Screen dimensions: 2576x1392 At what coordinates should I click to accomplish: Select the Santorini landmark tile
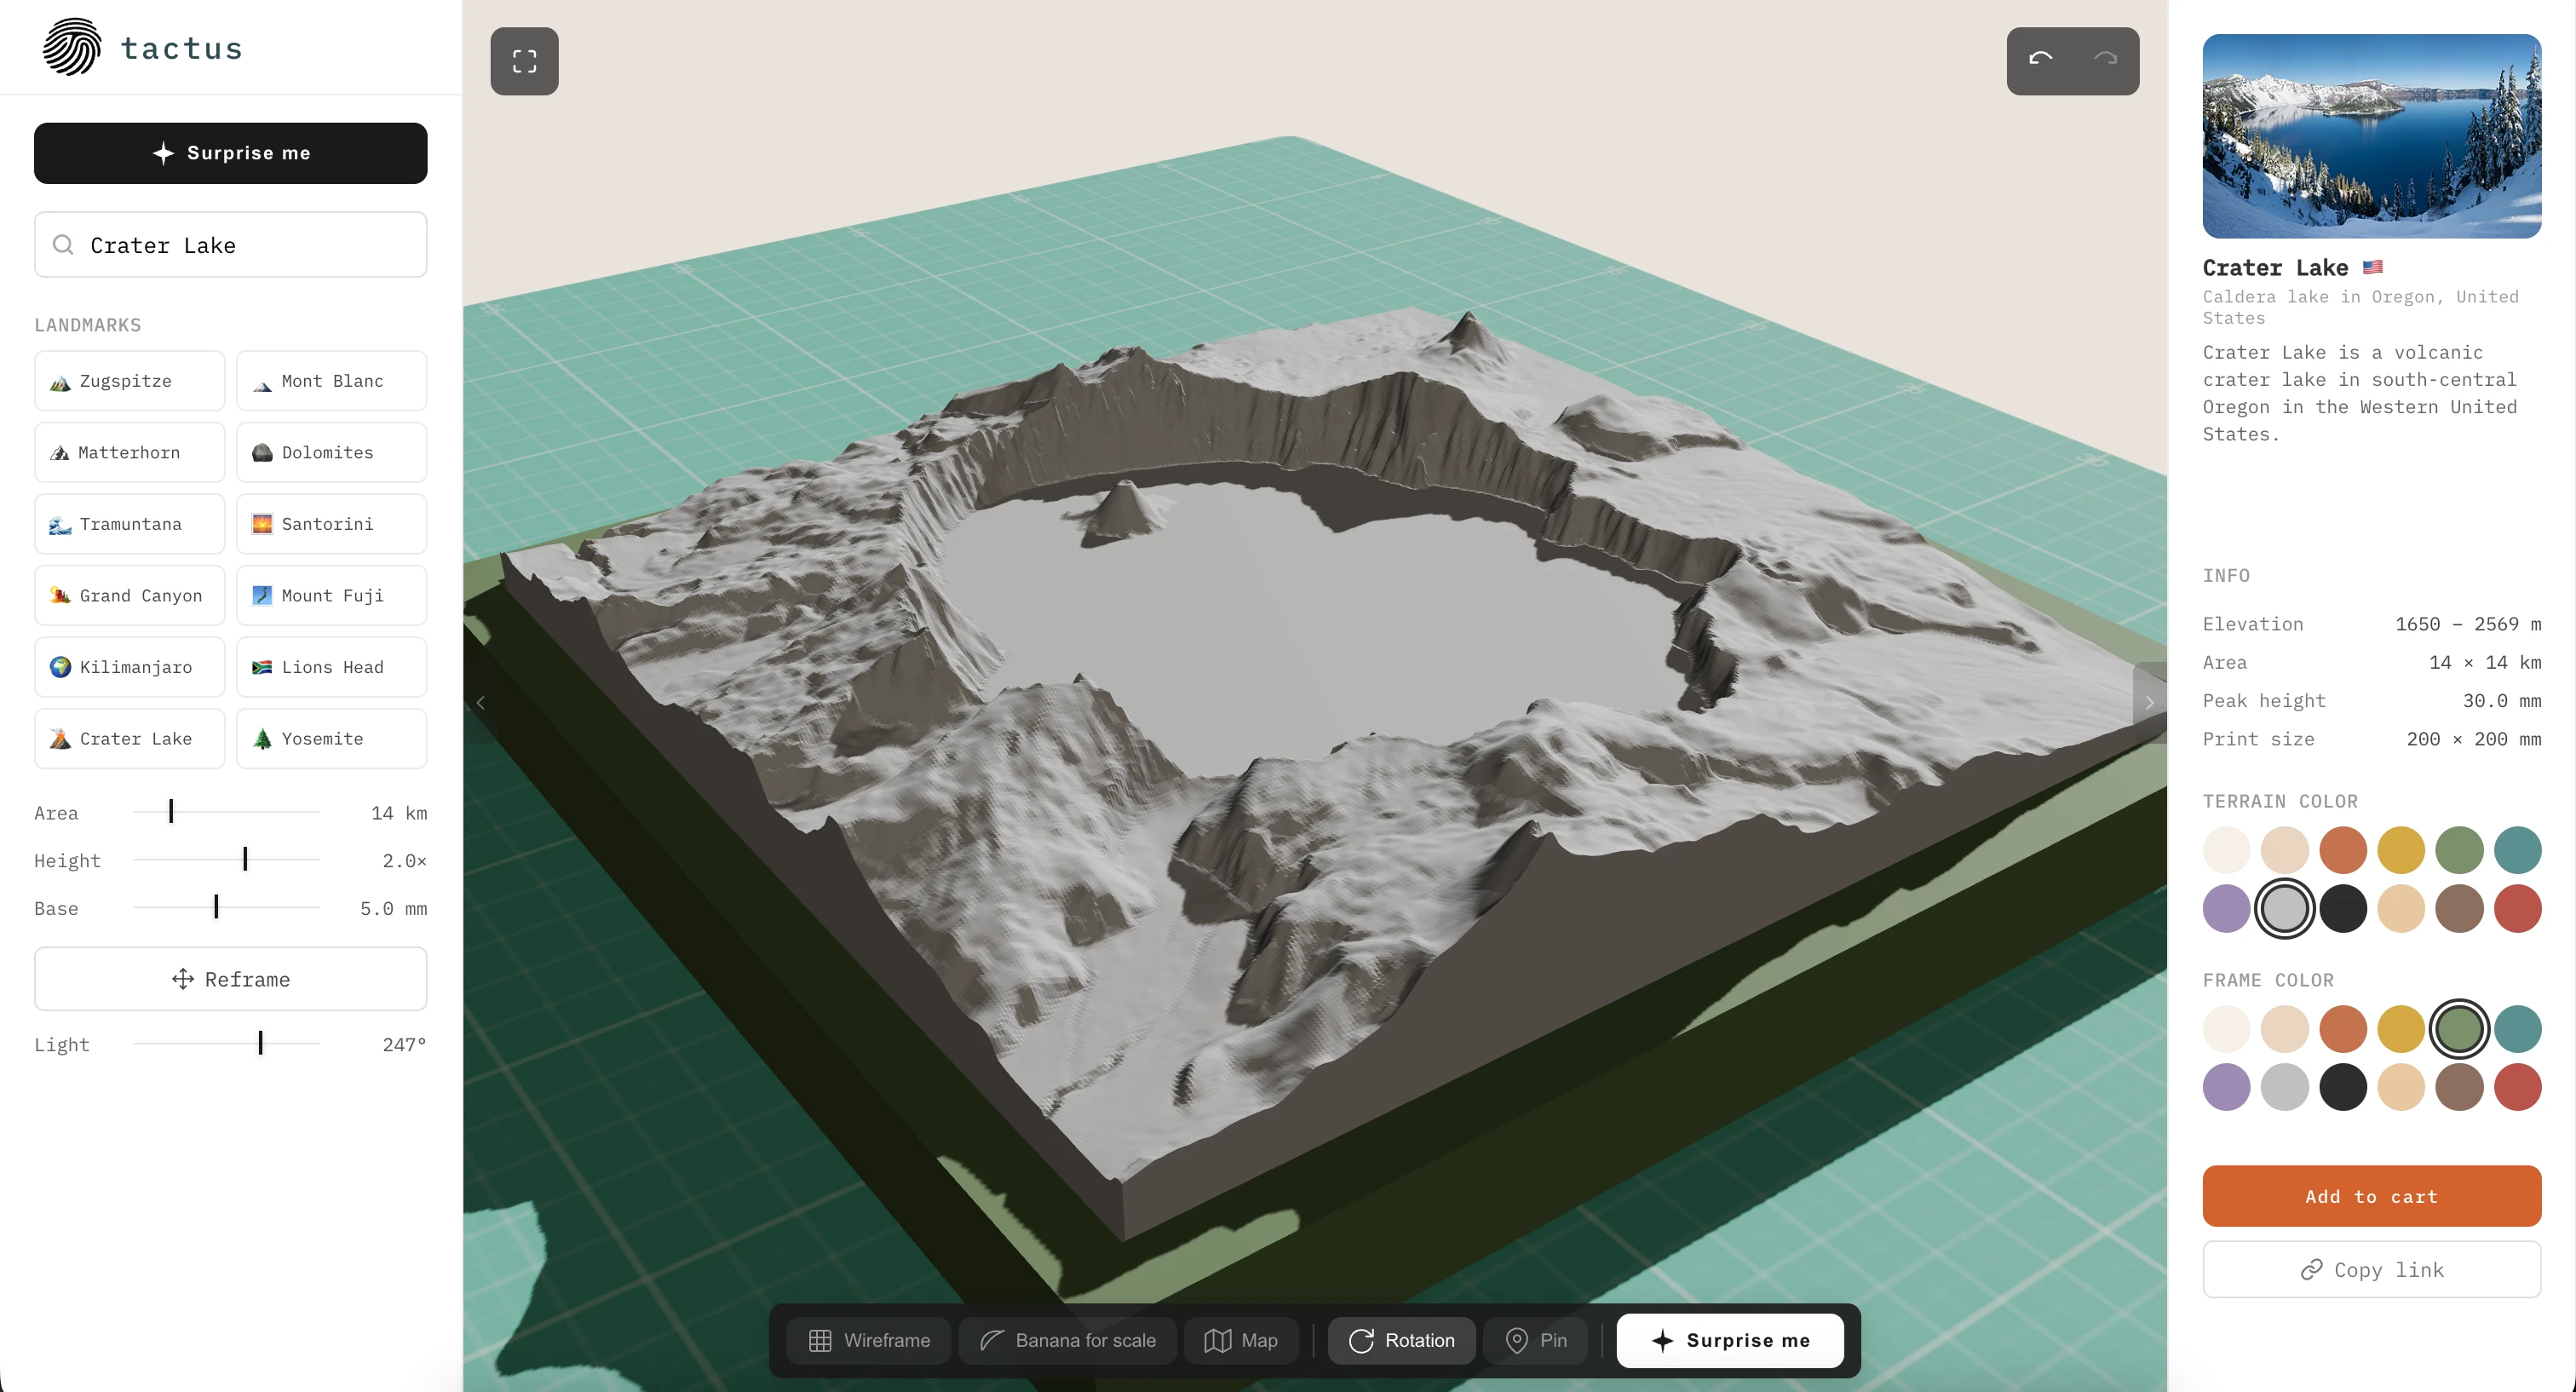(x=331, y=524)
